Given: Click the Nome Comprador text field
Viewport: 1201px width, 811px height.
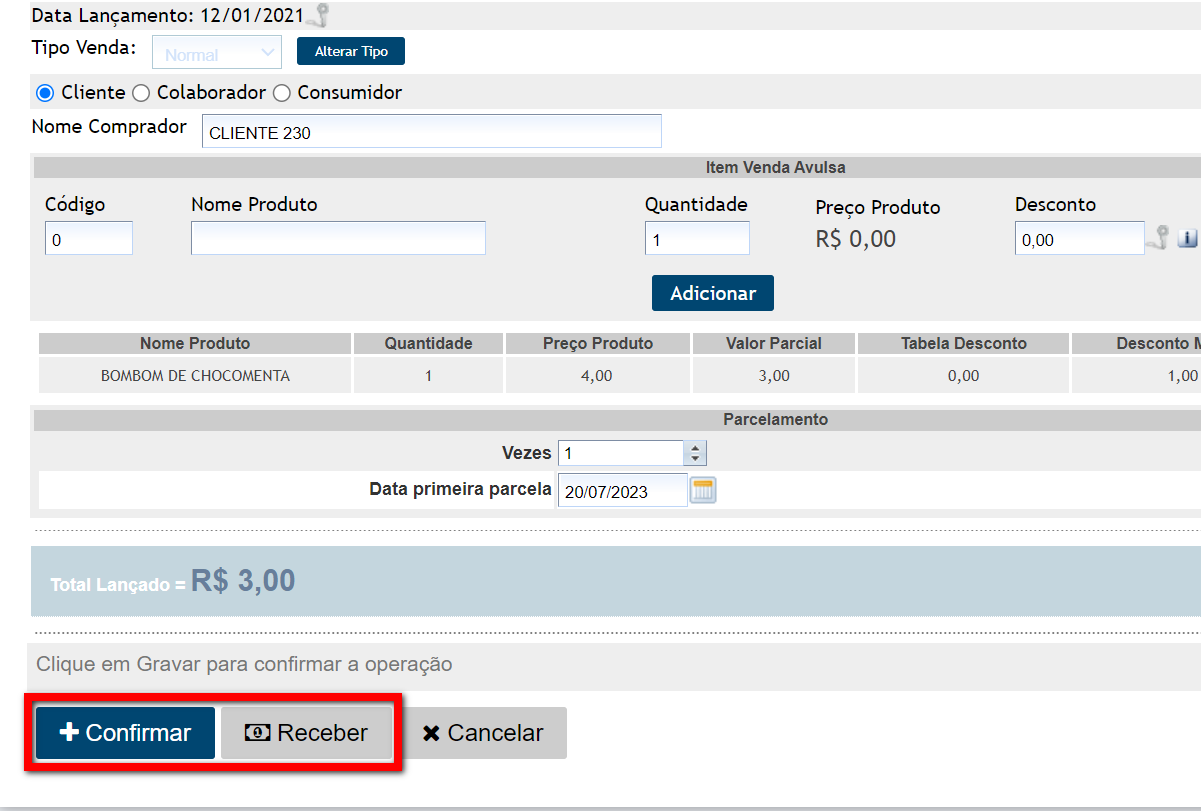Looking at the screenshot, I should click(431, 132).
